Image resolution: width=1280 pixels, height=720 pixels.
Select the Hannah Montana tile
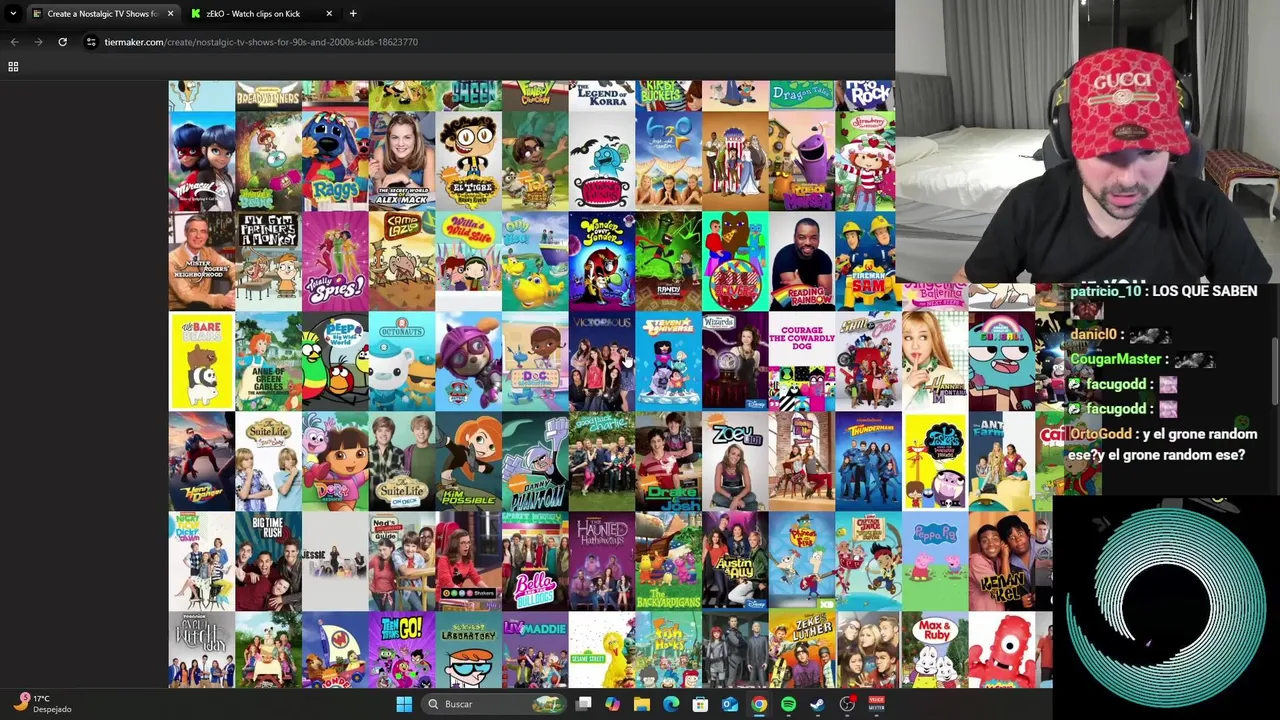(x=935, y=361)
